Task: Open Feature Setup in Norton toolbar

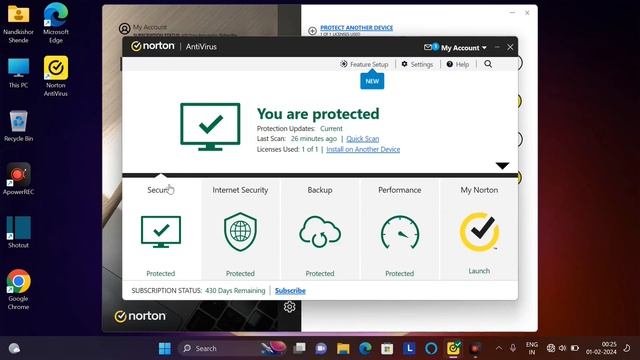Action: pos(364,64)
